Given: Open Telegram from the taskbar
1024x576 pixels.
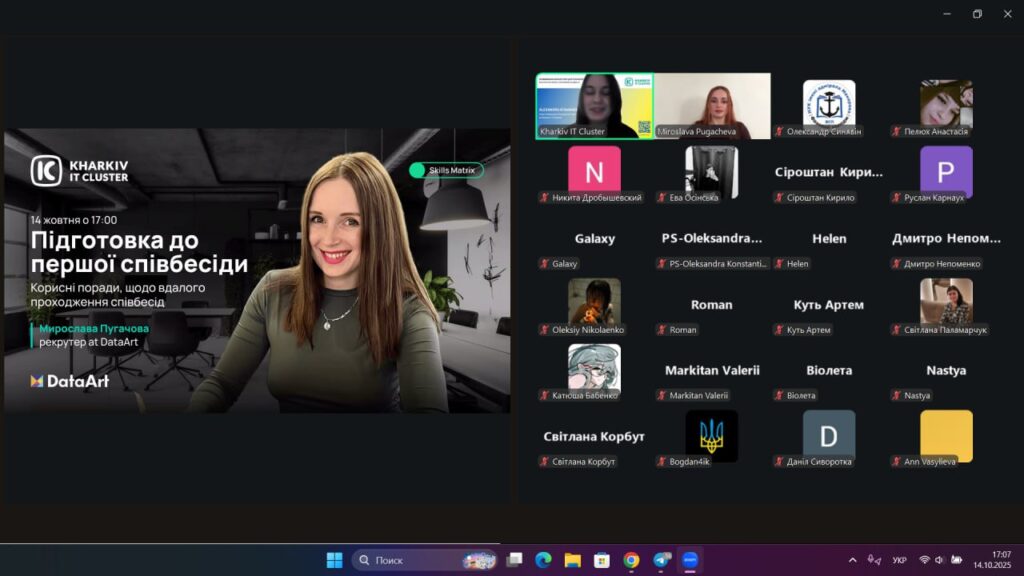Looking at the screenshot, I should pos(661,560).
